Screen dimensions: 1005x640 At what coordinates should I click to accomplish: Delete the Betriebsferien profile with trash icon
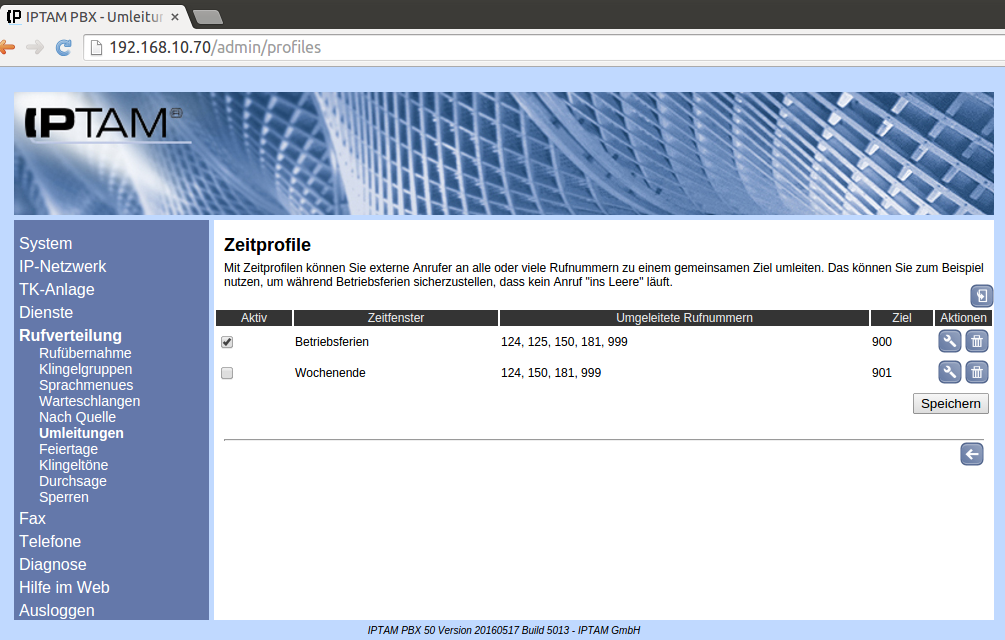(x=977, y=341)
